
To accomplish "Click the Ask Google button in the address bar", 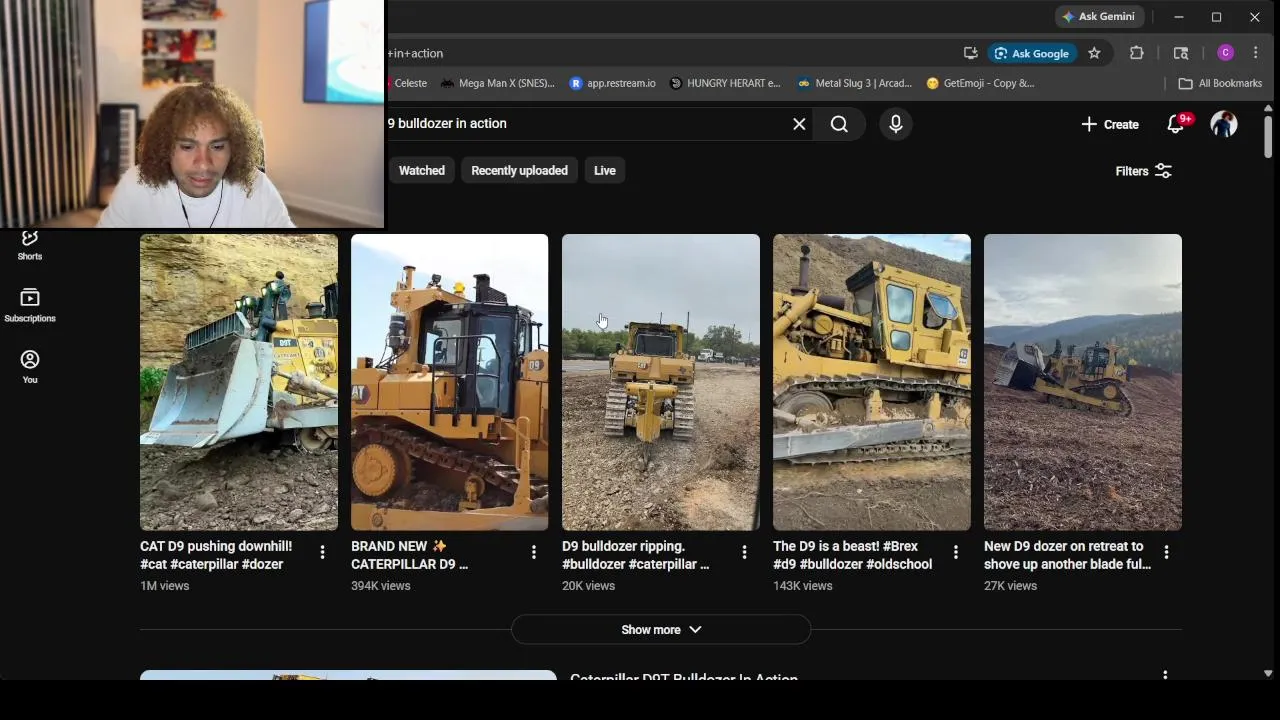I will [x=1032, y=53].
